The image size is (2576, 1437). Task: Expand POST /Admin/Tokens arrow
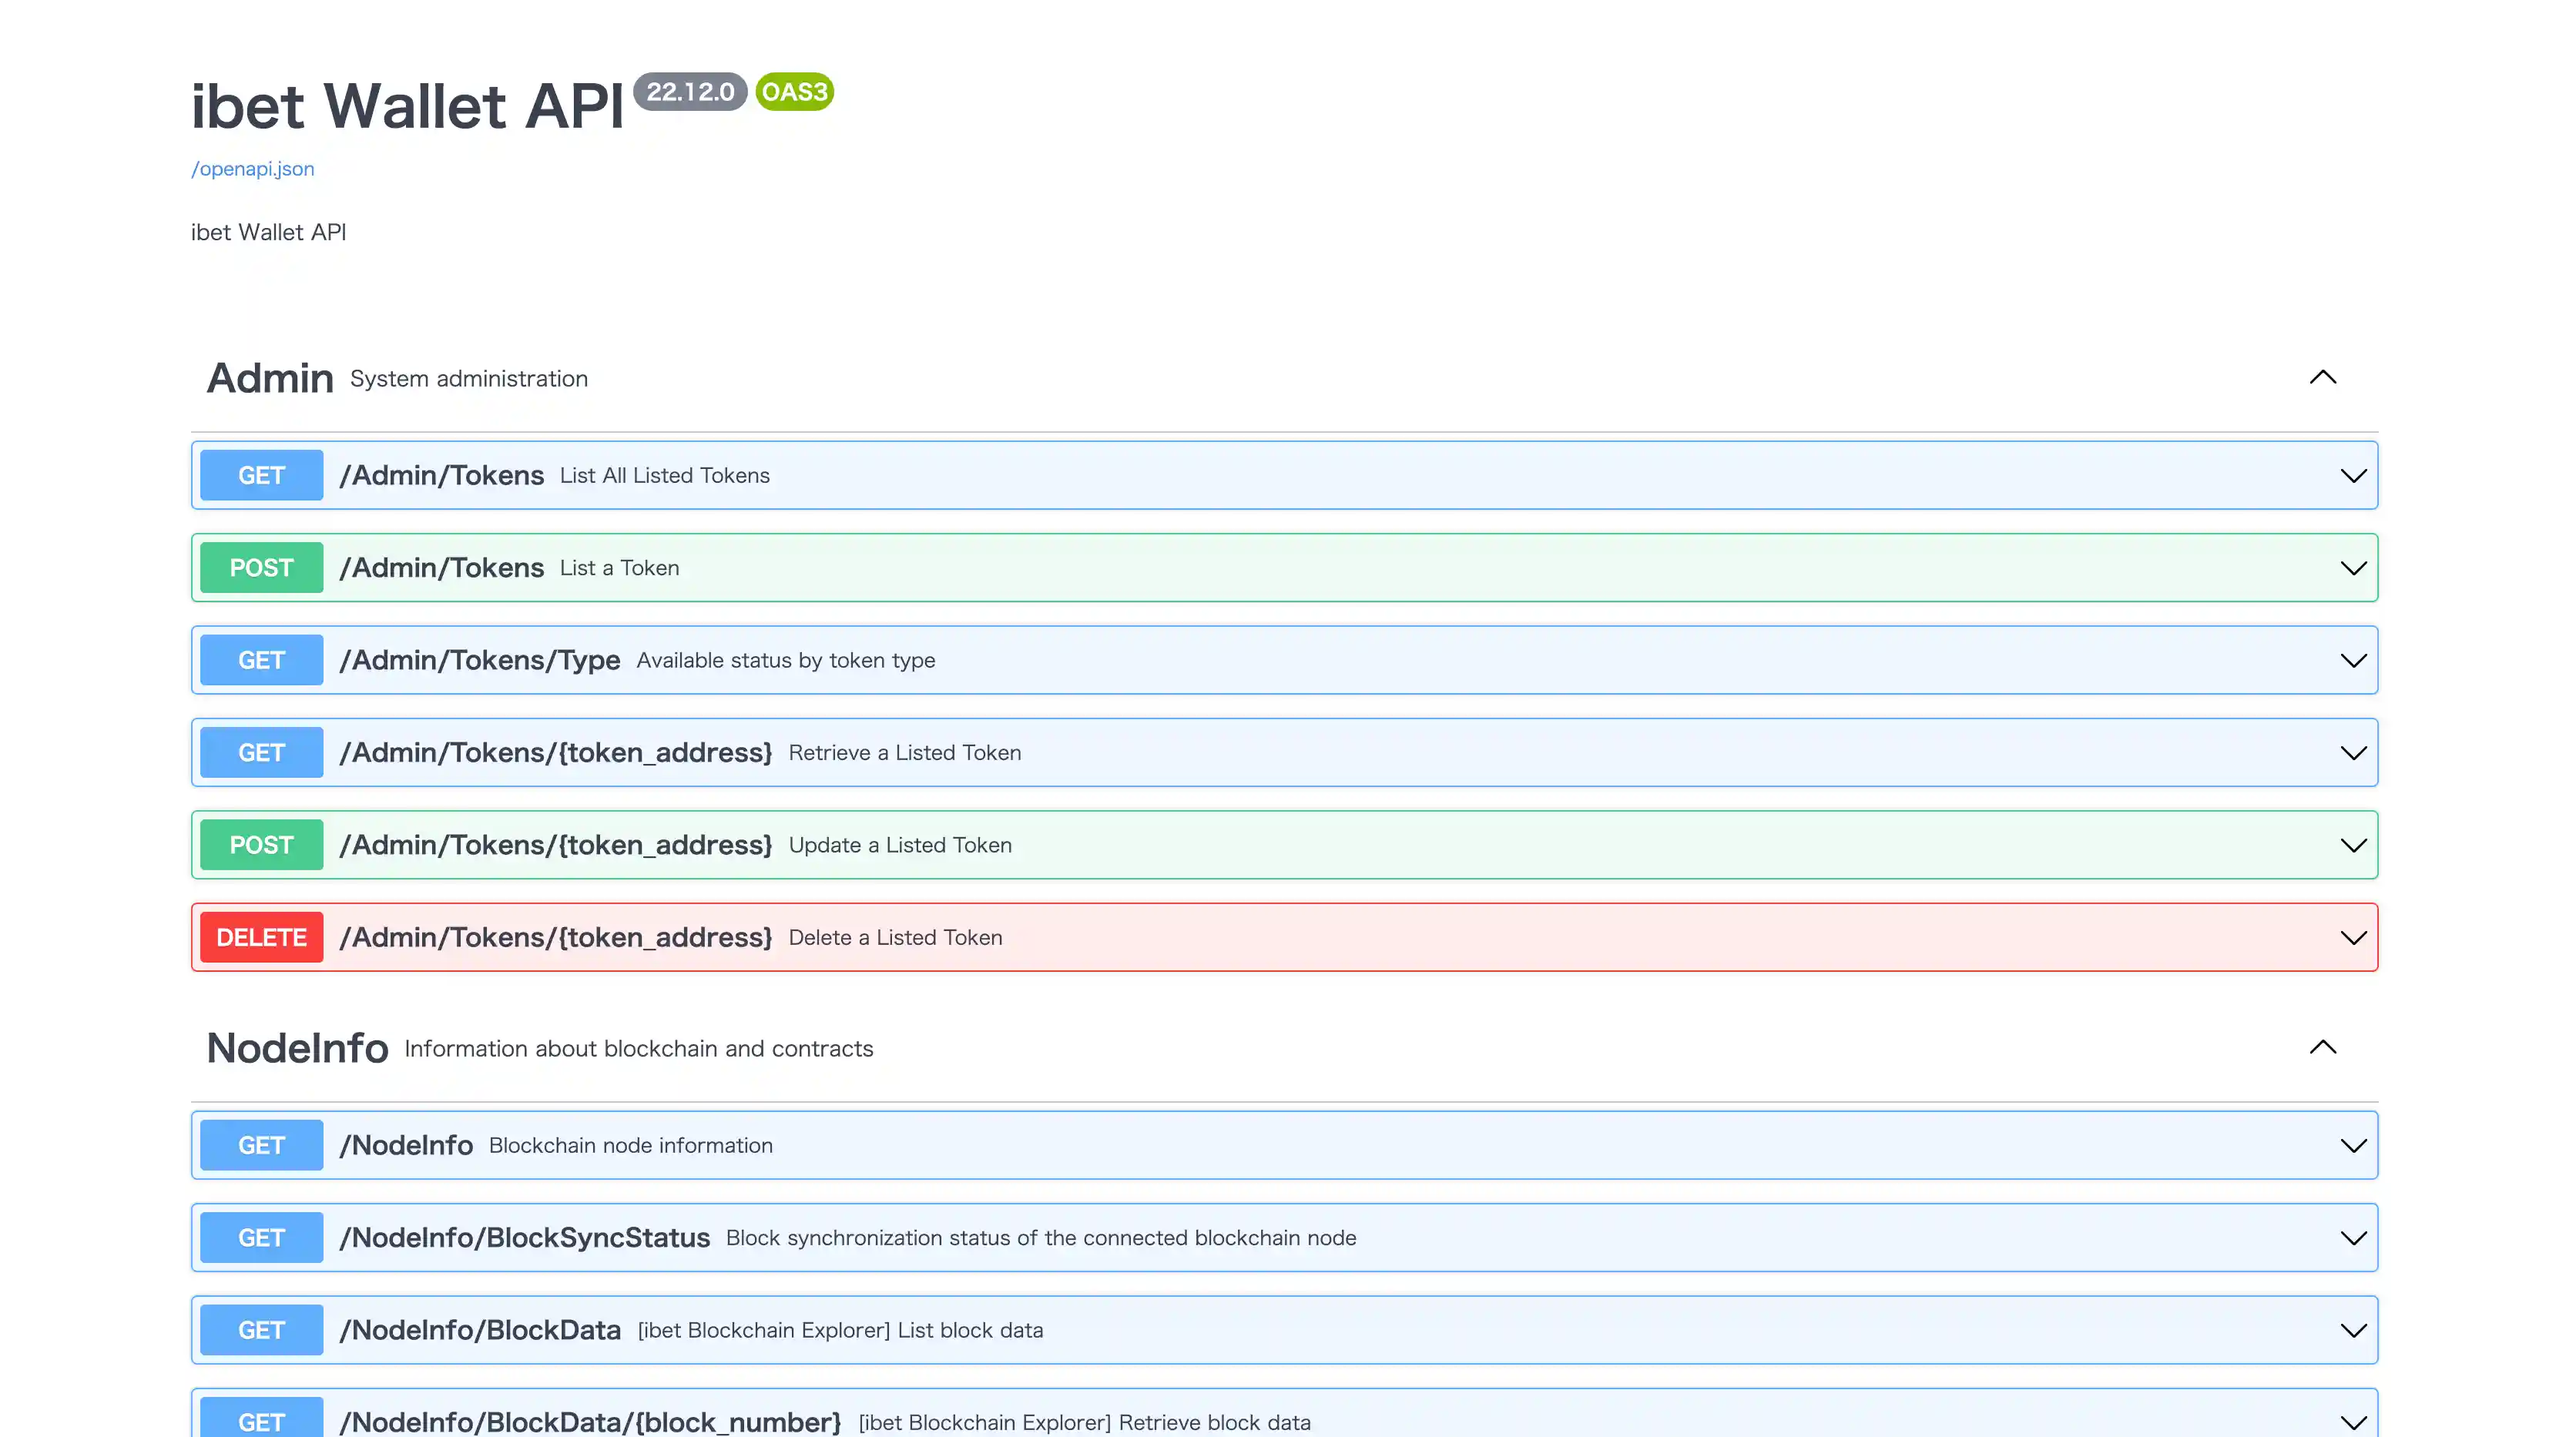click(2353, 568)
